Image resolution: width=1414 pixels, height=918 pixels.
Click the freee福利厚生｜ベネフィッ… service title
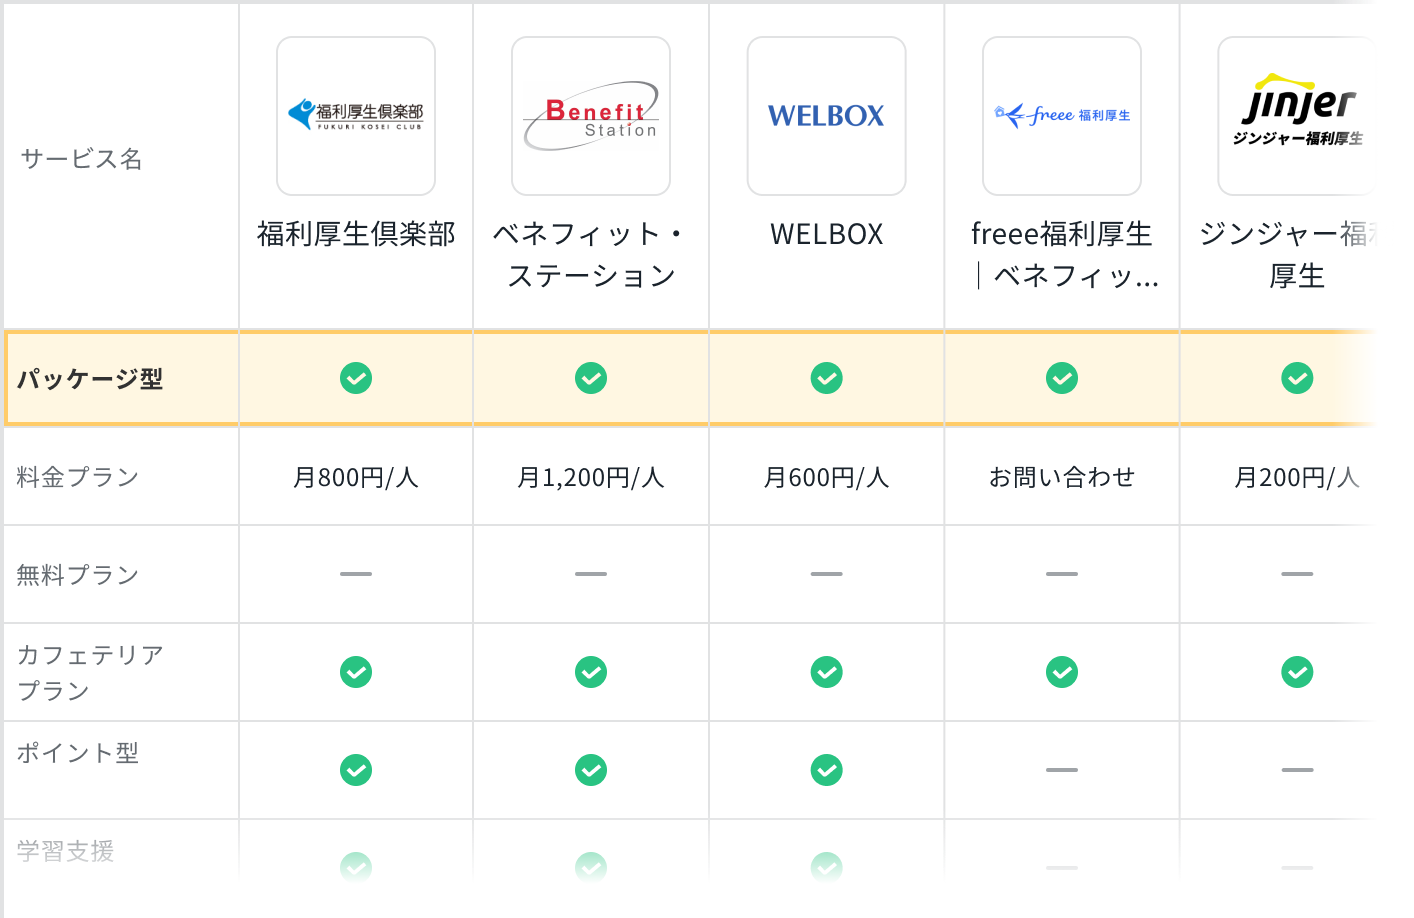[1062, 254]
